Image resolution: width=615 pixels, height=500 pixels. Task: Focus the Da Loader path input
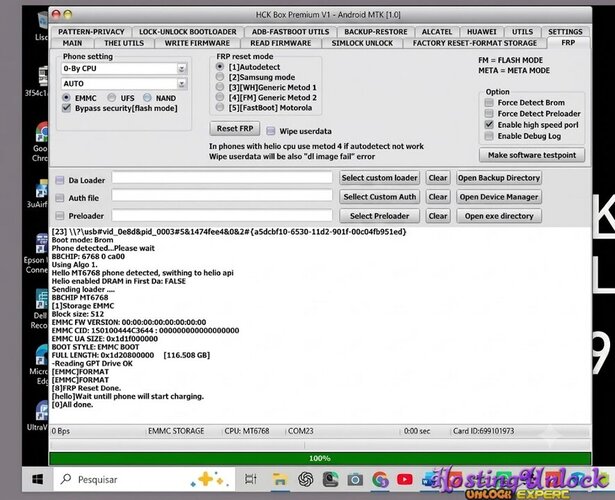click(x=222, y=177)
